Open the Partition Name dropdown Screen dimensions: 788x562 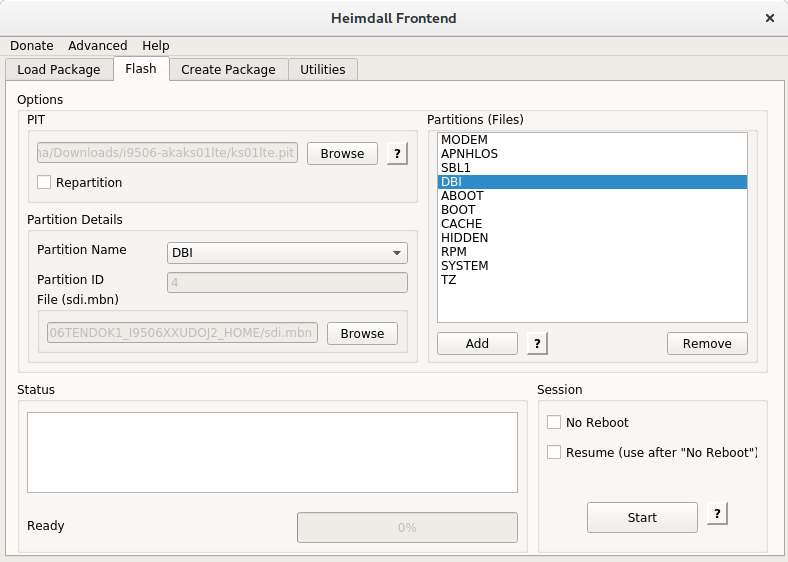point(287,253)
